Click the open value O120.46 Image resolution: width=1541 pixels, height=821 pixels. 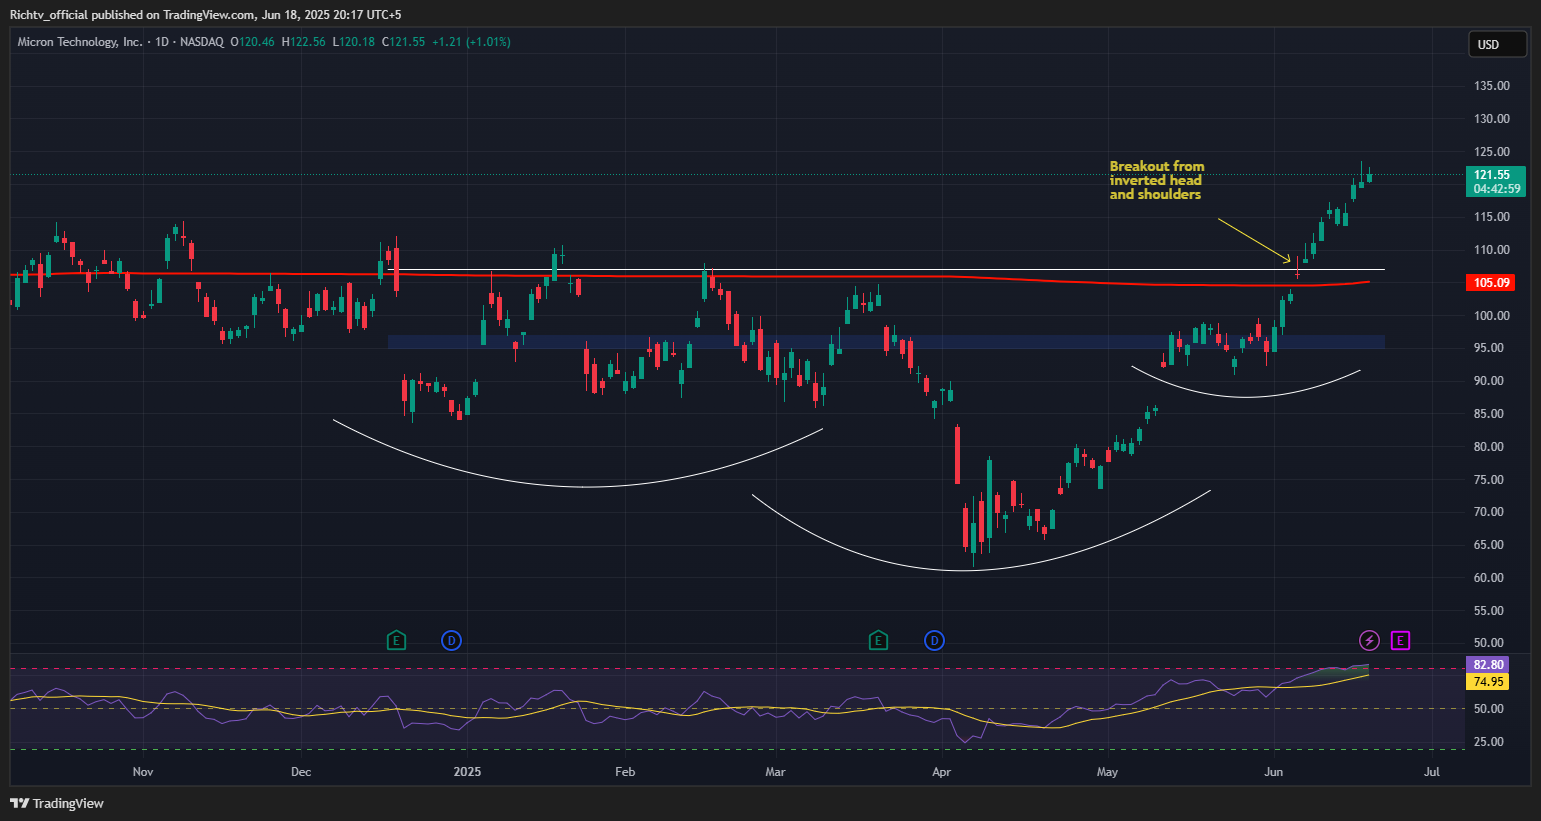tap(252, 42)
